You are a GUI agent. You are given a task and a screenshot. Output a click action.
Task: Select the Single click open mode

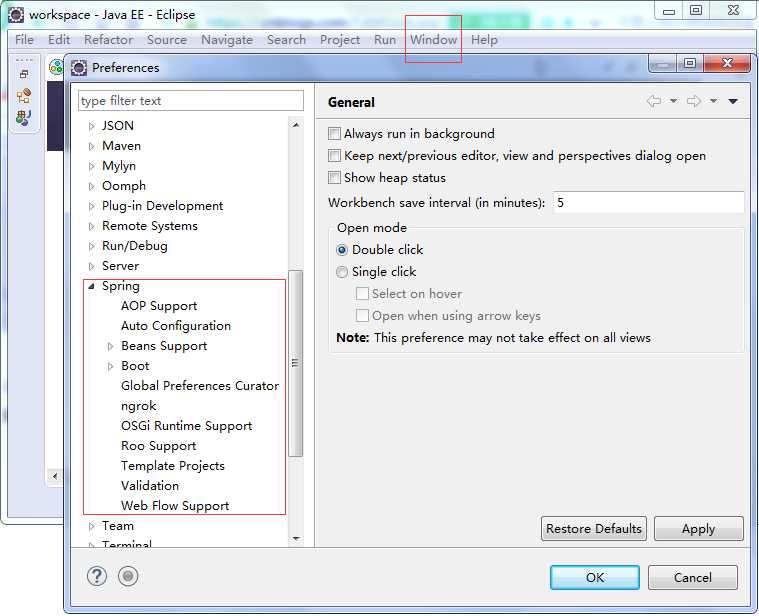[342, 272]
